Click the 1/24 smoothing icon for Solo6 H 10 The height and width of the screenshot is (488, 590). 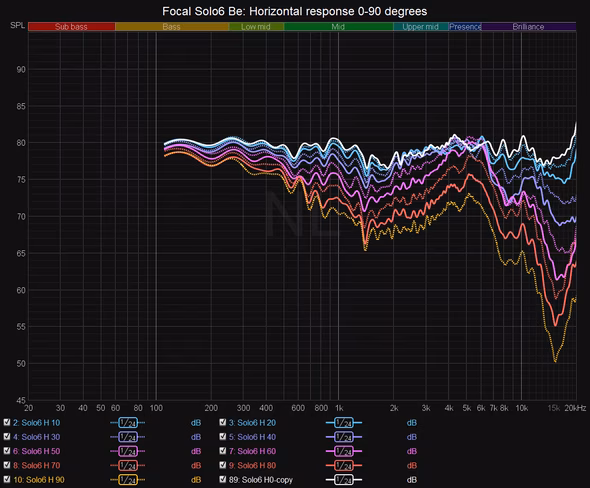(128, 423)
